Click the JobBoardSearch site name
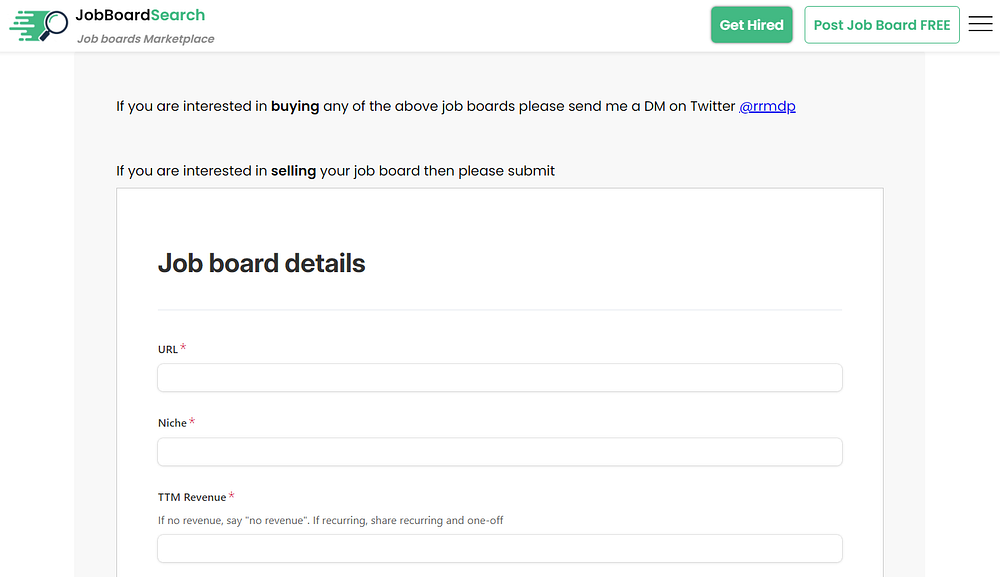Viewport: 1000px width, 577px height. tap(140, 15)
